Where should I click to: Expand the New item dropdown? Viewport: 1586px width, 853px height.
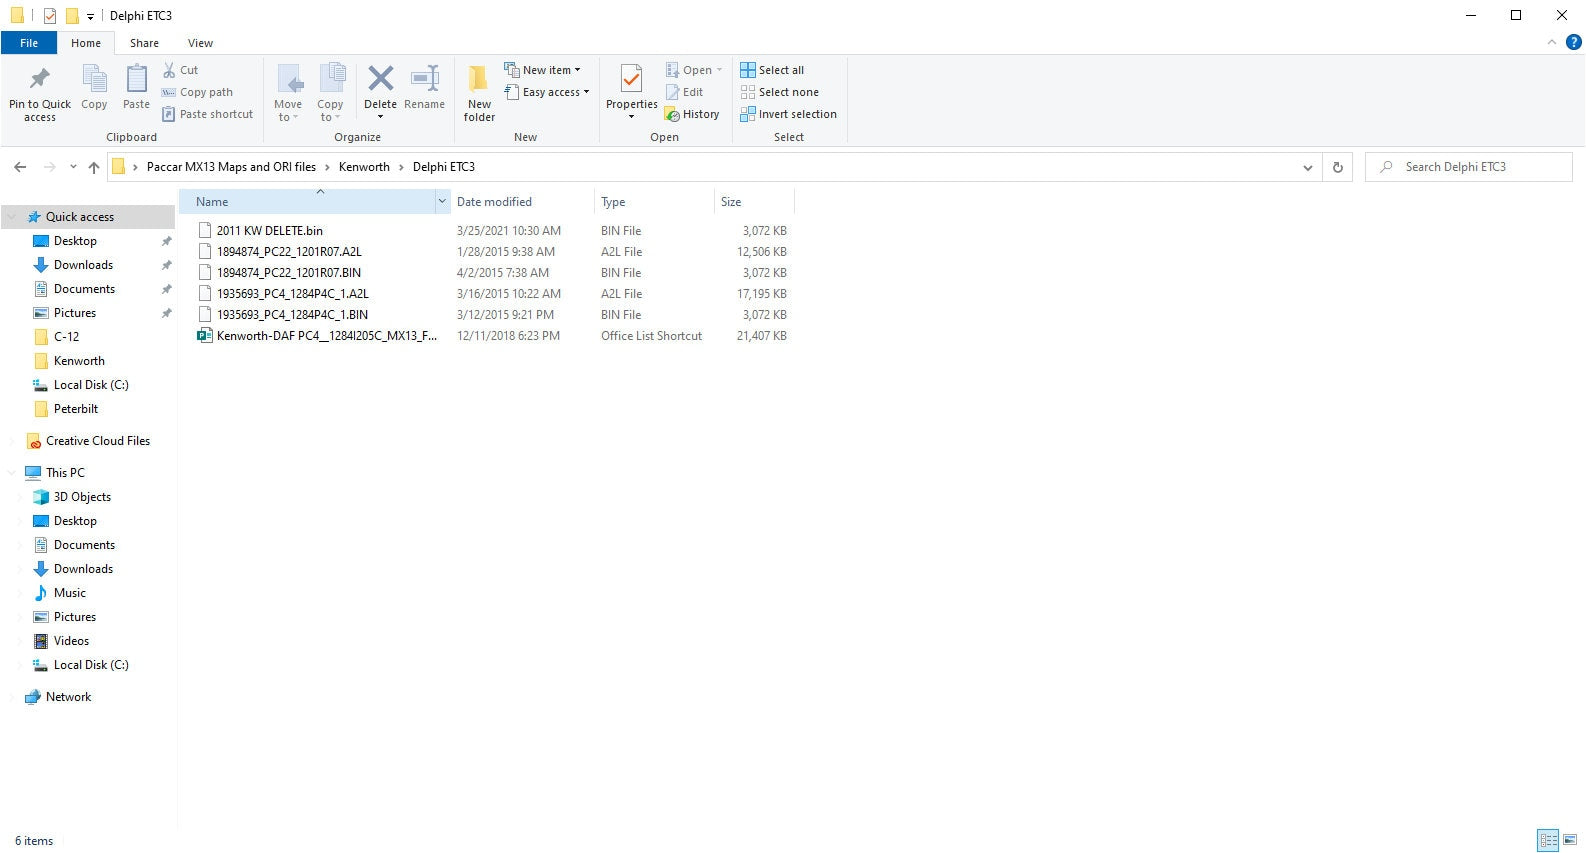click(x=543, y=70)
